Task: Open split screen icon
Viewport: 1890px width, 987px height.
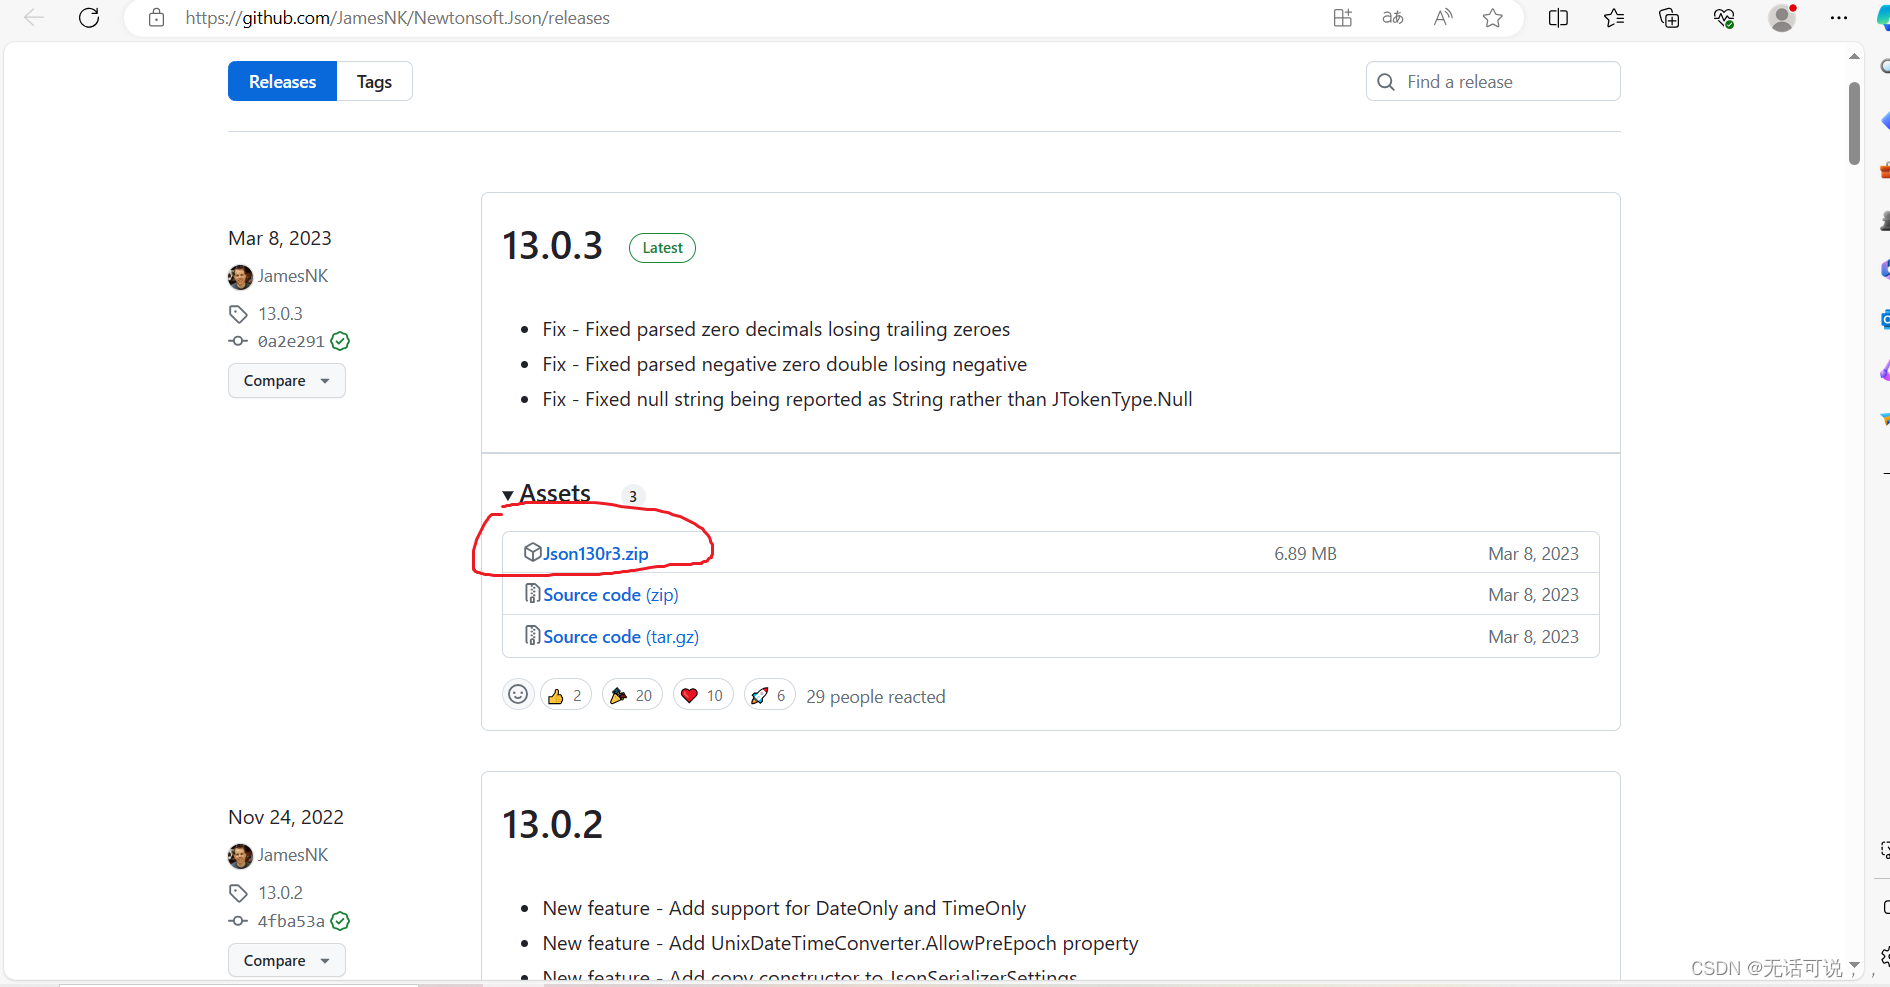Action: pyautogui.click(x=1558, y=18)
